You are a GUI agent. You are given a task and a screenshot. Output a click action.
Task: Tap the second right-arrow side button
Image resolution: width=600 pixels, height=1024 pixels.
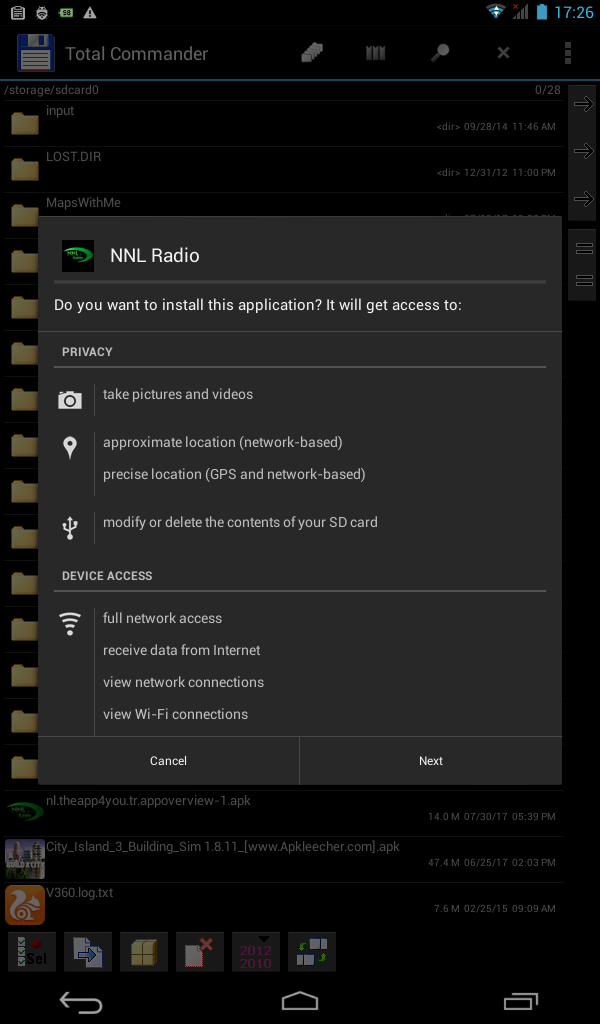click(x=582, y=151)
